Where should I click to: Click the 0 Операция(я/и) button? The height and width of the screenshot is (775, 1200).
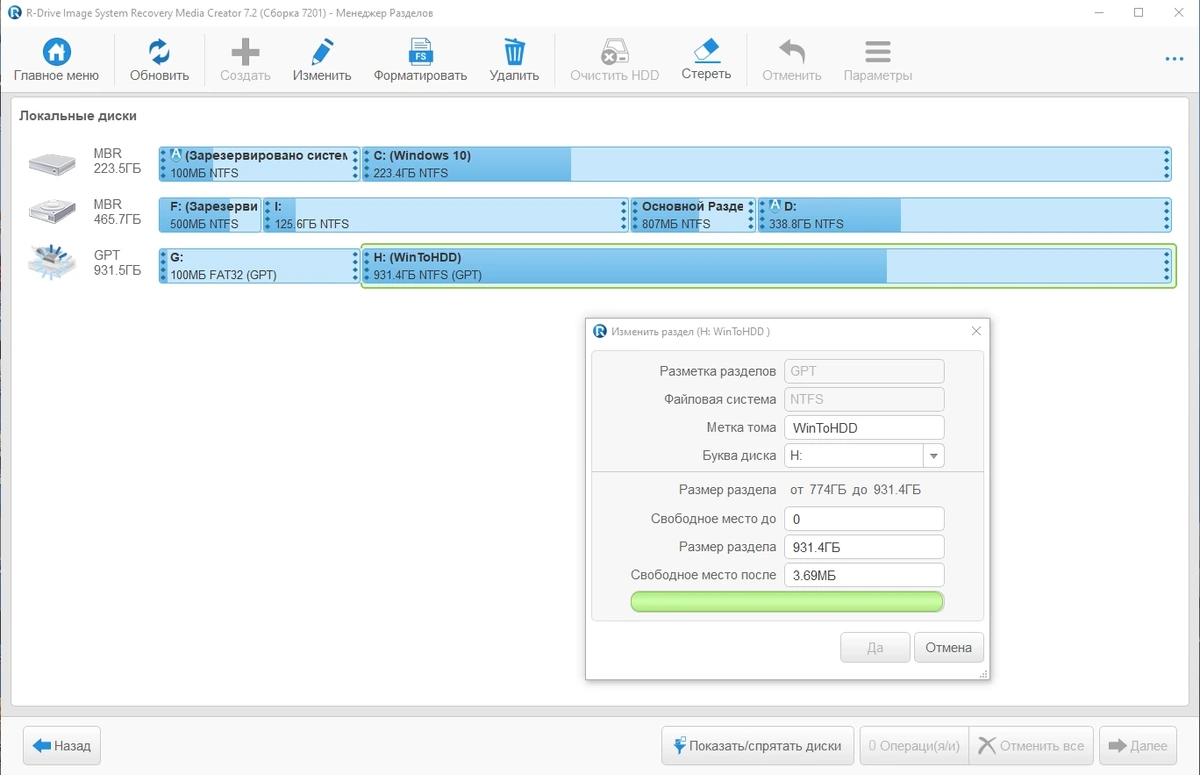(914, 745)
